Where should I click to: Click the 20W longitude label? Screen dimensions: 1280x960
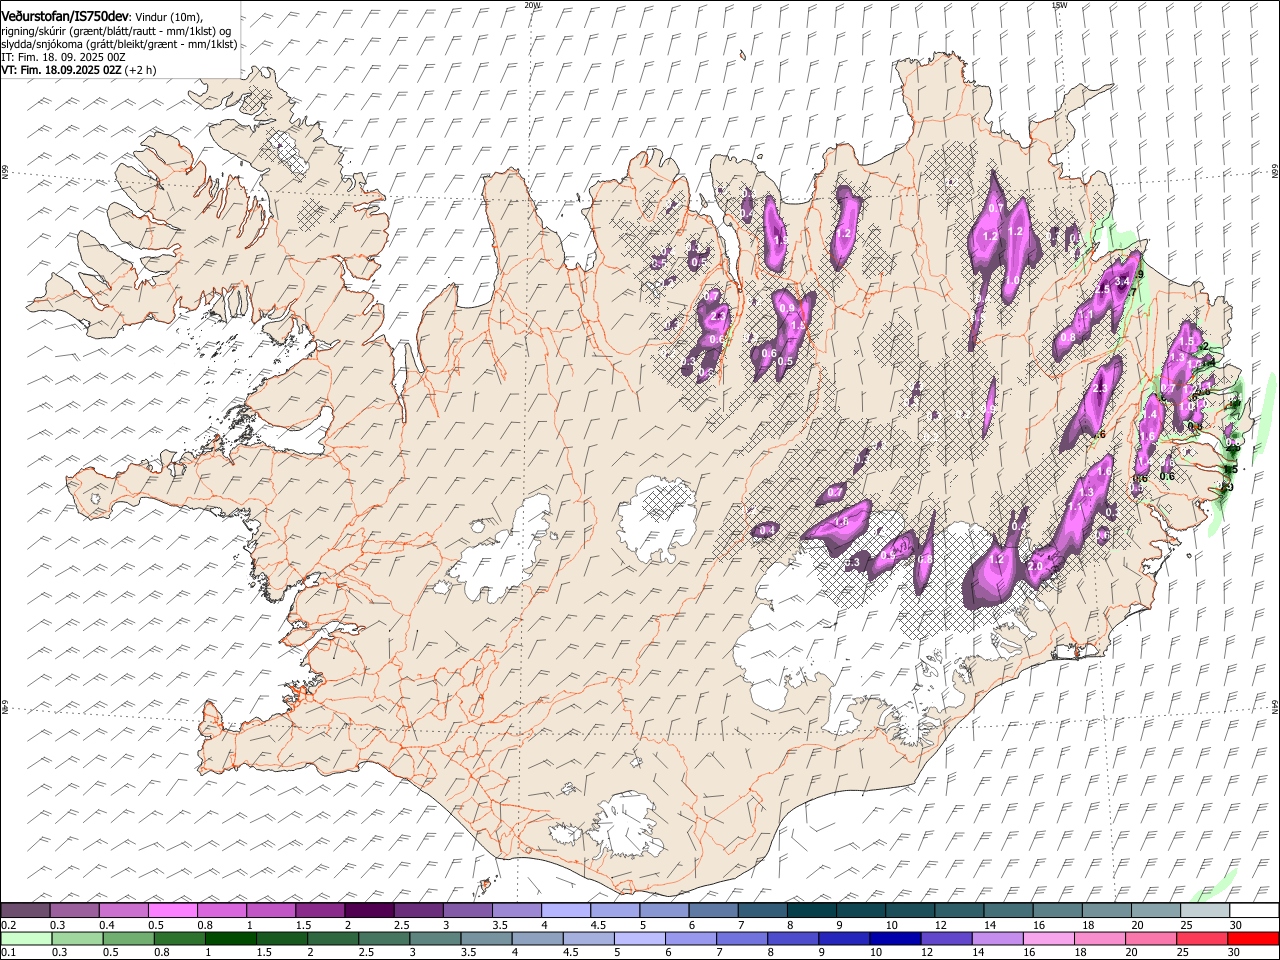(532, 5)
